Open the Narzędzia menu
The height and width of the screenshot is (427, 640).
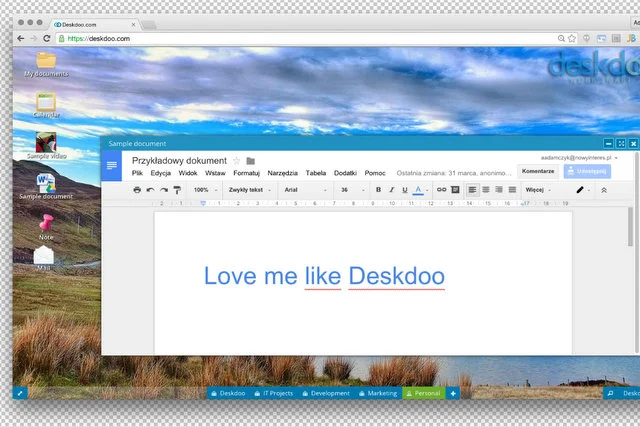[x=282, y=173]
